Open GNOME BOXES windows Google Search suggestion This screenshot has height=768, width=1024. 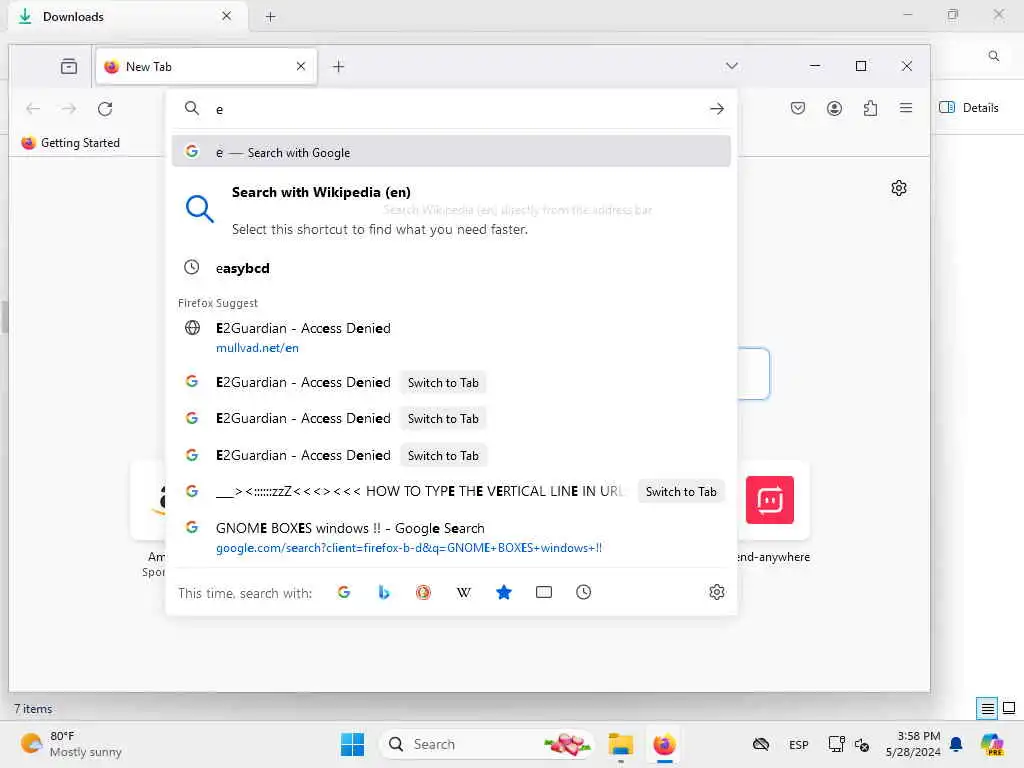[x=451, y=537]
